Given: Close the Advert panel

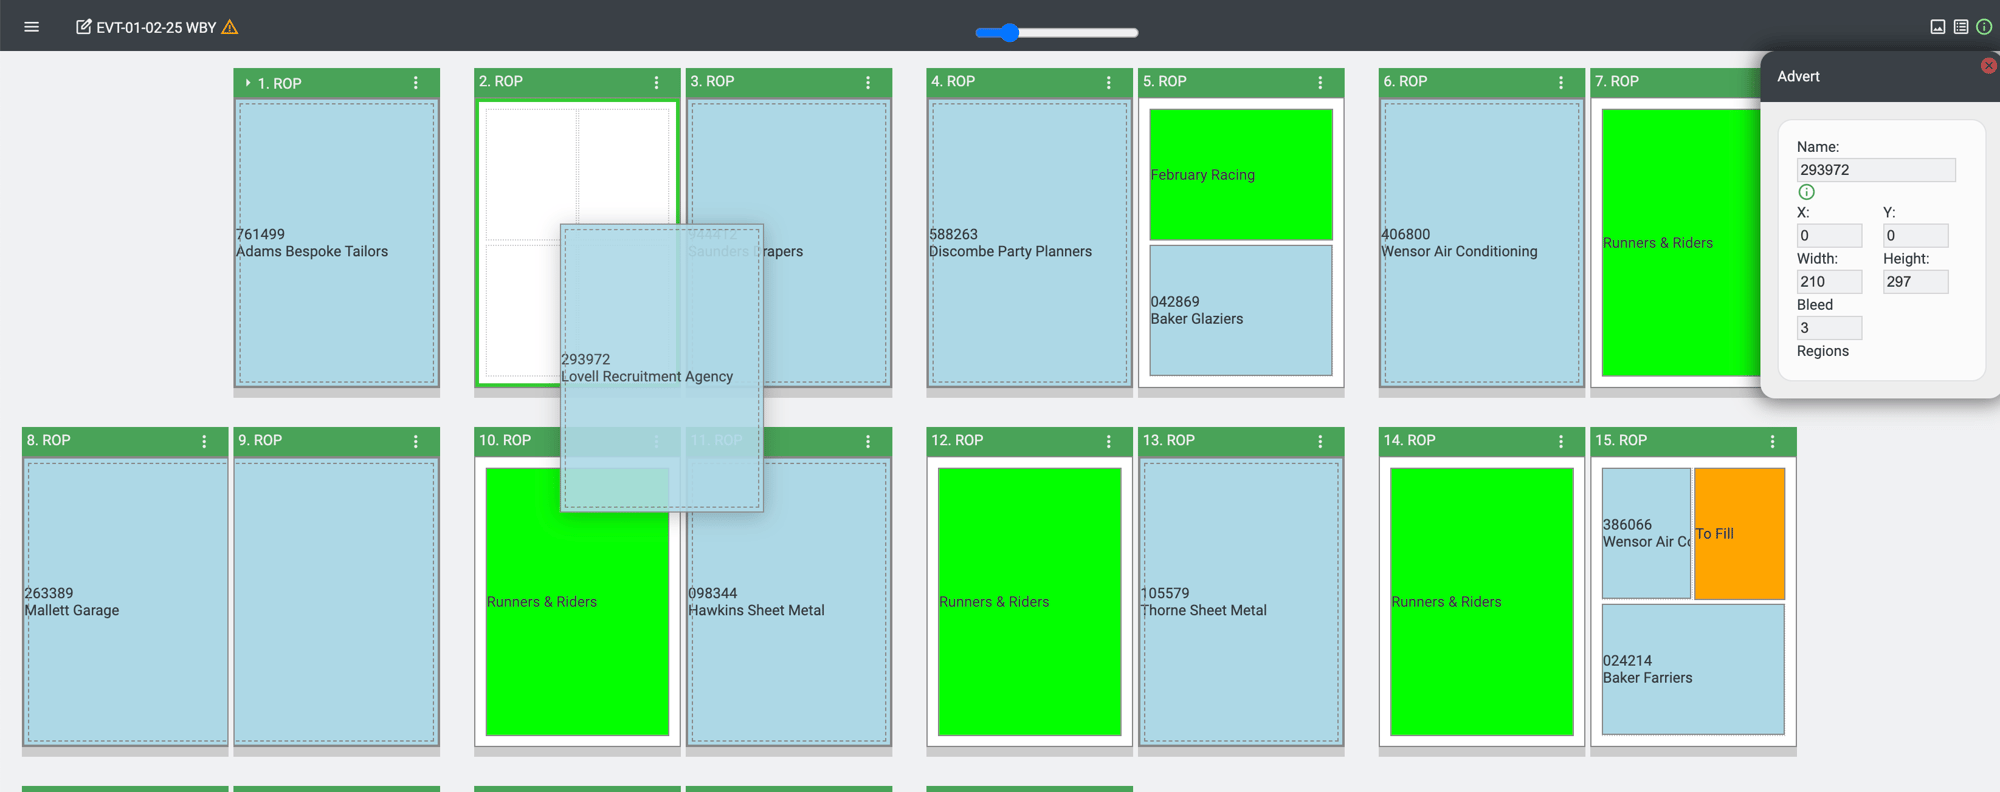Looking at the screenshot, I should 1989,65.
